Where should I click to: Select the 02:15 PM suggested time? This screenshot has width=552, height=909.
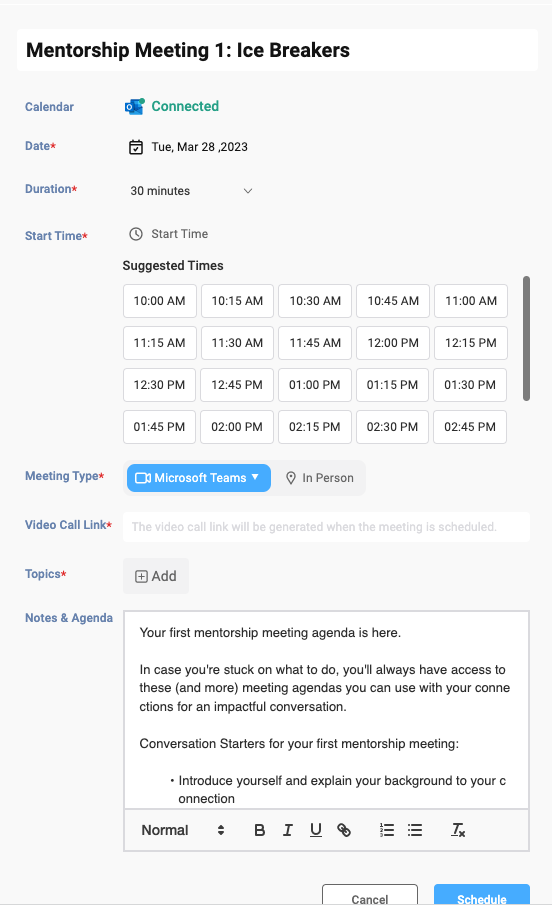point(315,427)
